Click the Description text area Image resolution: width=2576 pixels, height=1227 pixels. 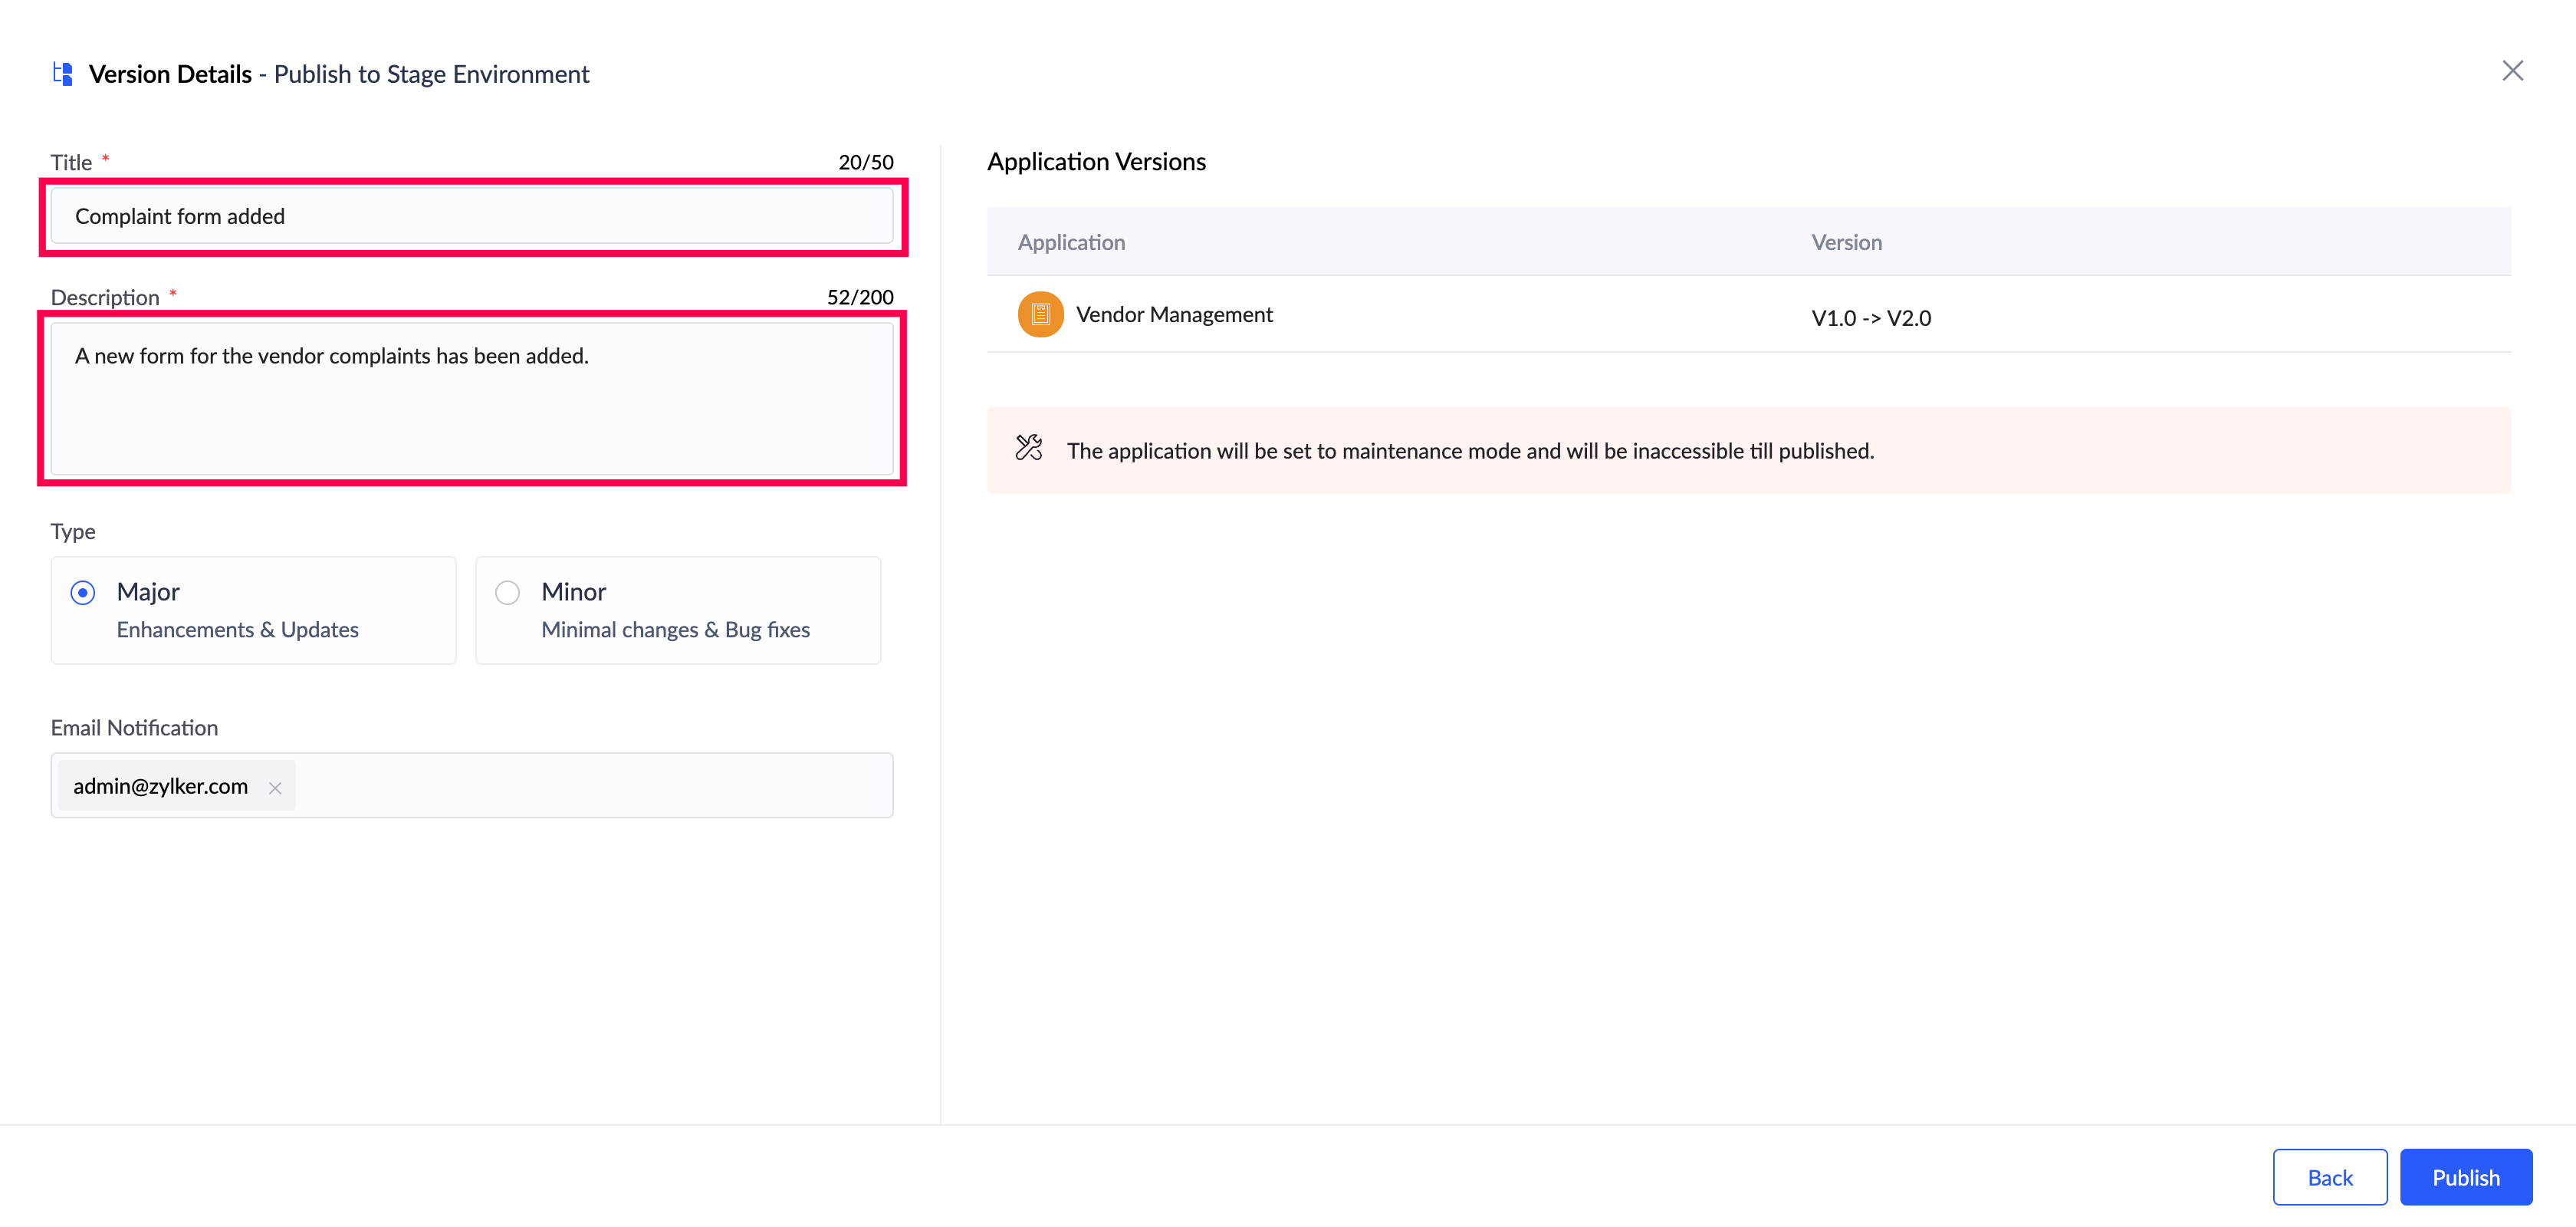click(472, 398)
